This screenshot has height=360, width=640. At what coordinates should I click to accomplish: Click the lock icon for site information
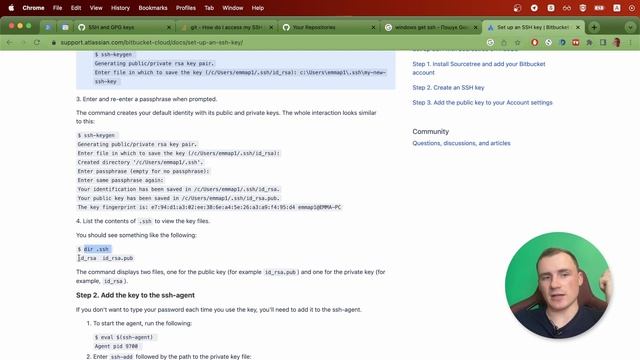pyautogui.click(x=53, y=42)
